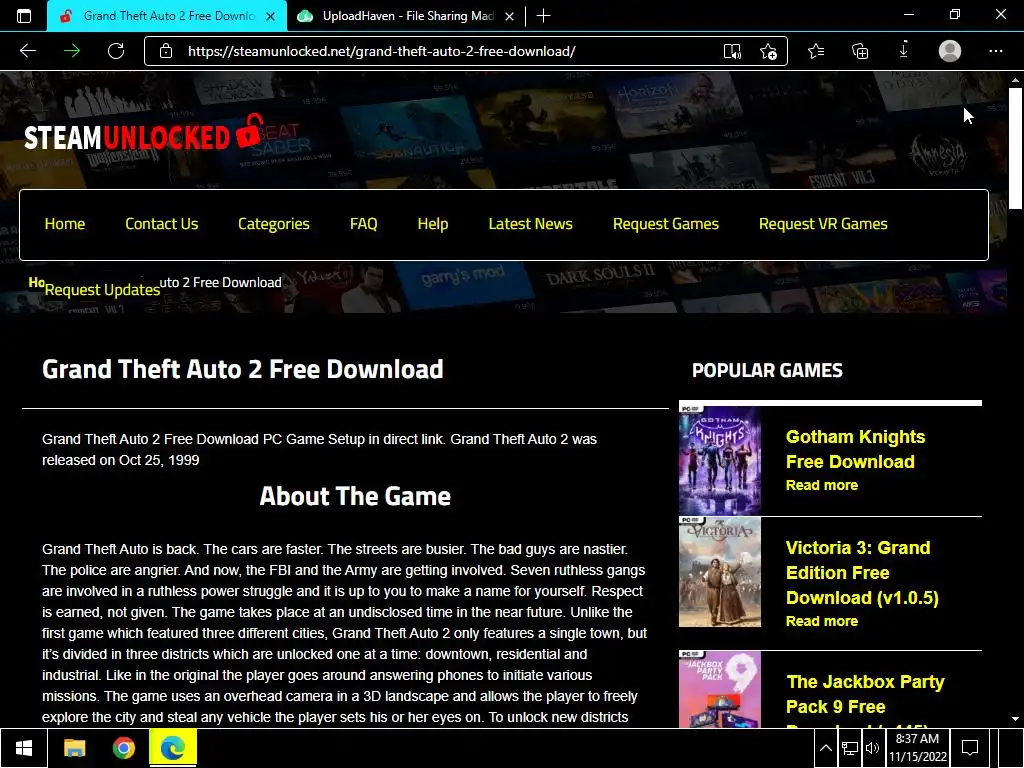Image resolution: width=1024 pixels, height=768 pixels.
Task: Open the Latest News menu item
Action: (530, 224)
